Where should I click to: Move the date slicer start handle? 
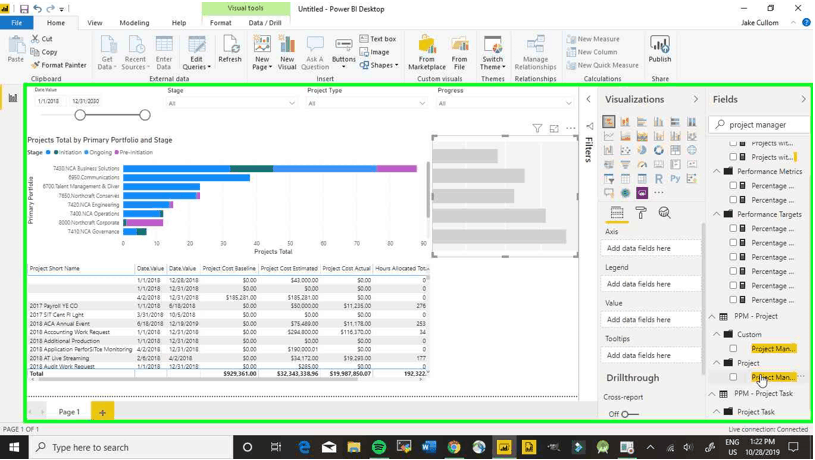(80, 115)
